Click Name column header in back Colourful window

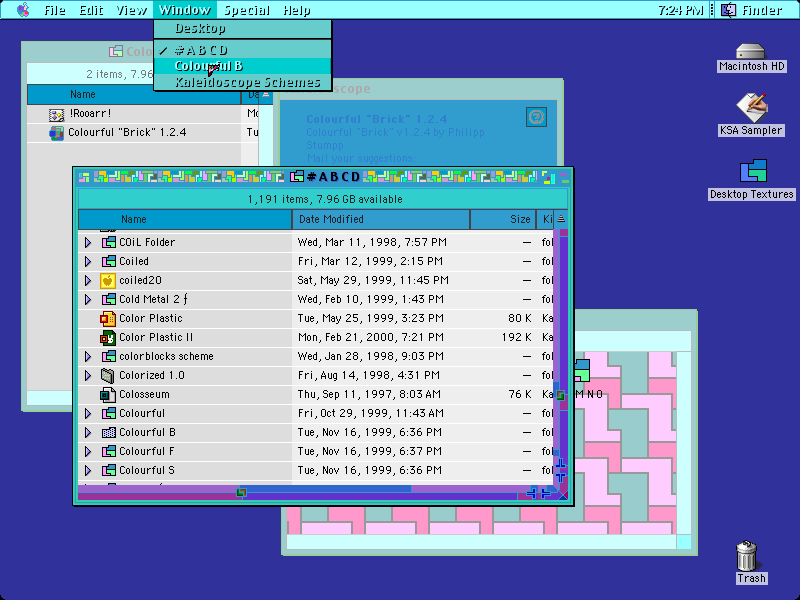coord(134,94)
